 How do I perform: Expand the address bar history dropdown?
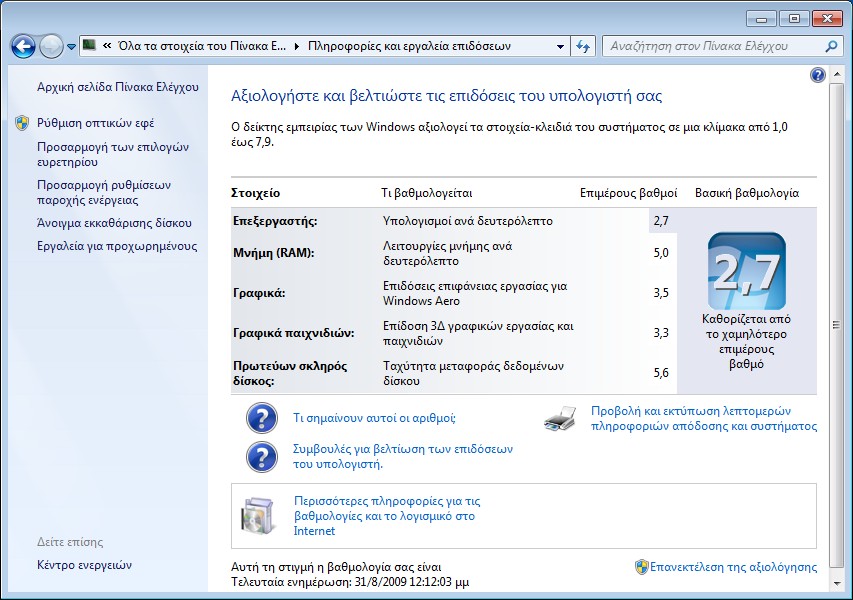pos(560,47)
